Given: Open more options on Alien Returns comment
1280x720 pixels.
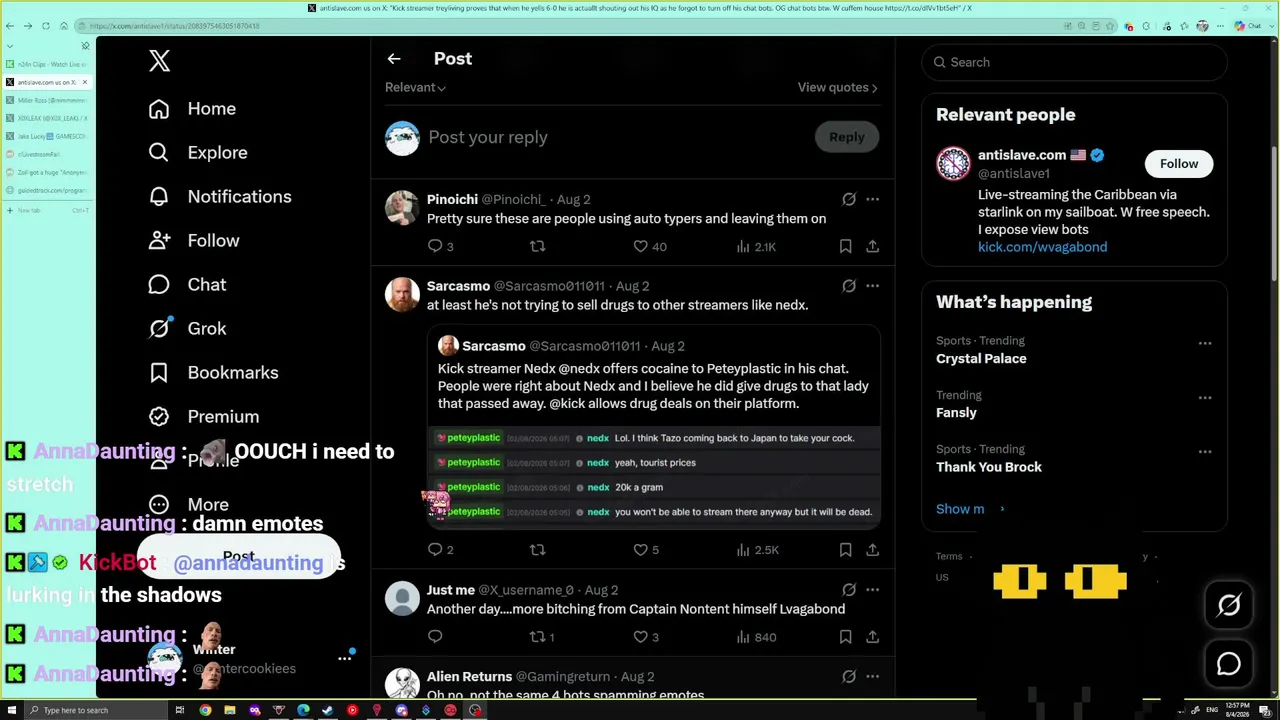Looking at the screenshot, I should click(x=872, y=677).
